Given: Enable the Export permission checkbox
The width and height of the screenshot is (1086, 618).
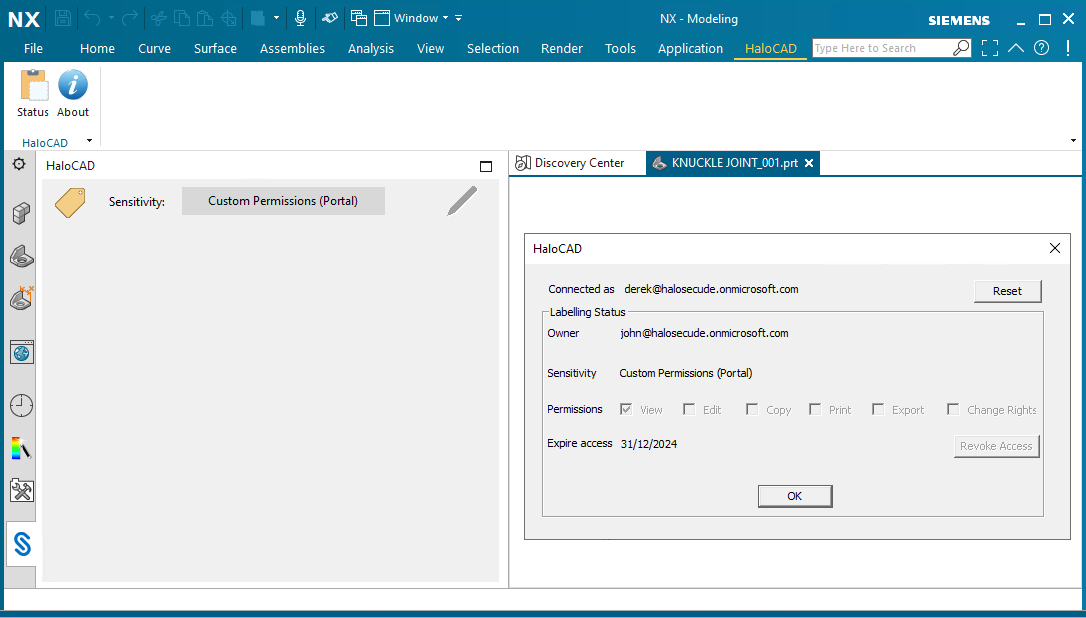Looking at the screenshot, I should coord(878,409).
